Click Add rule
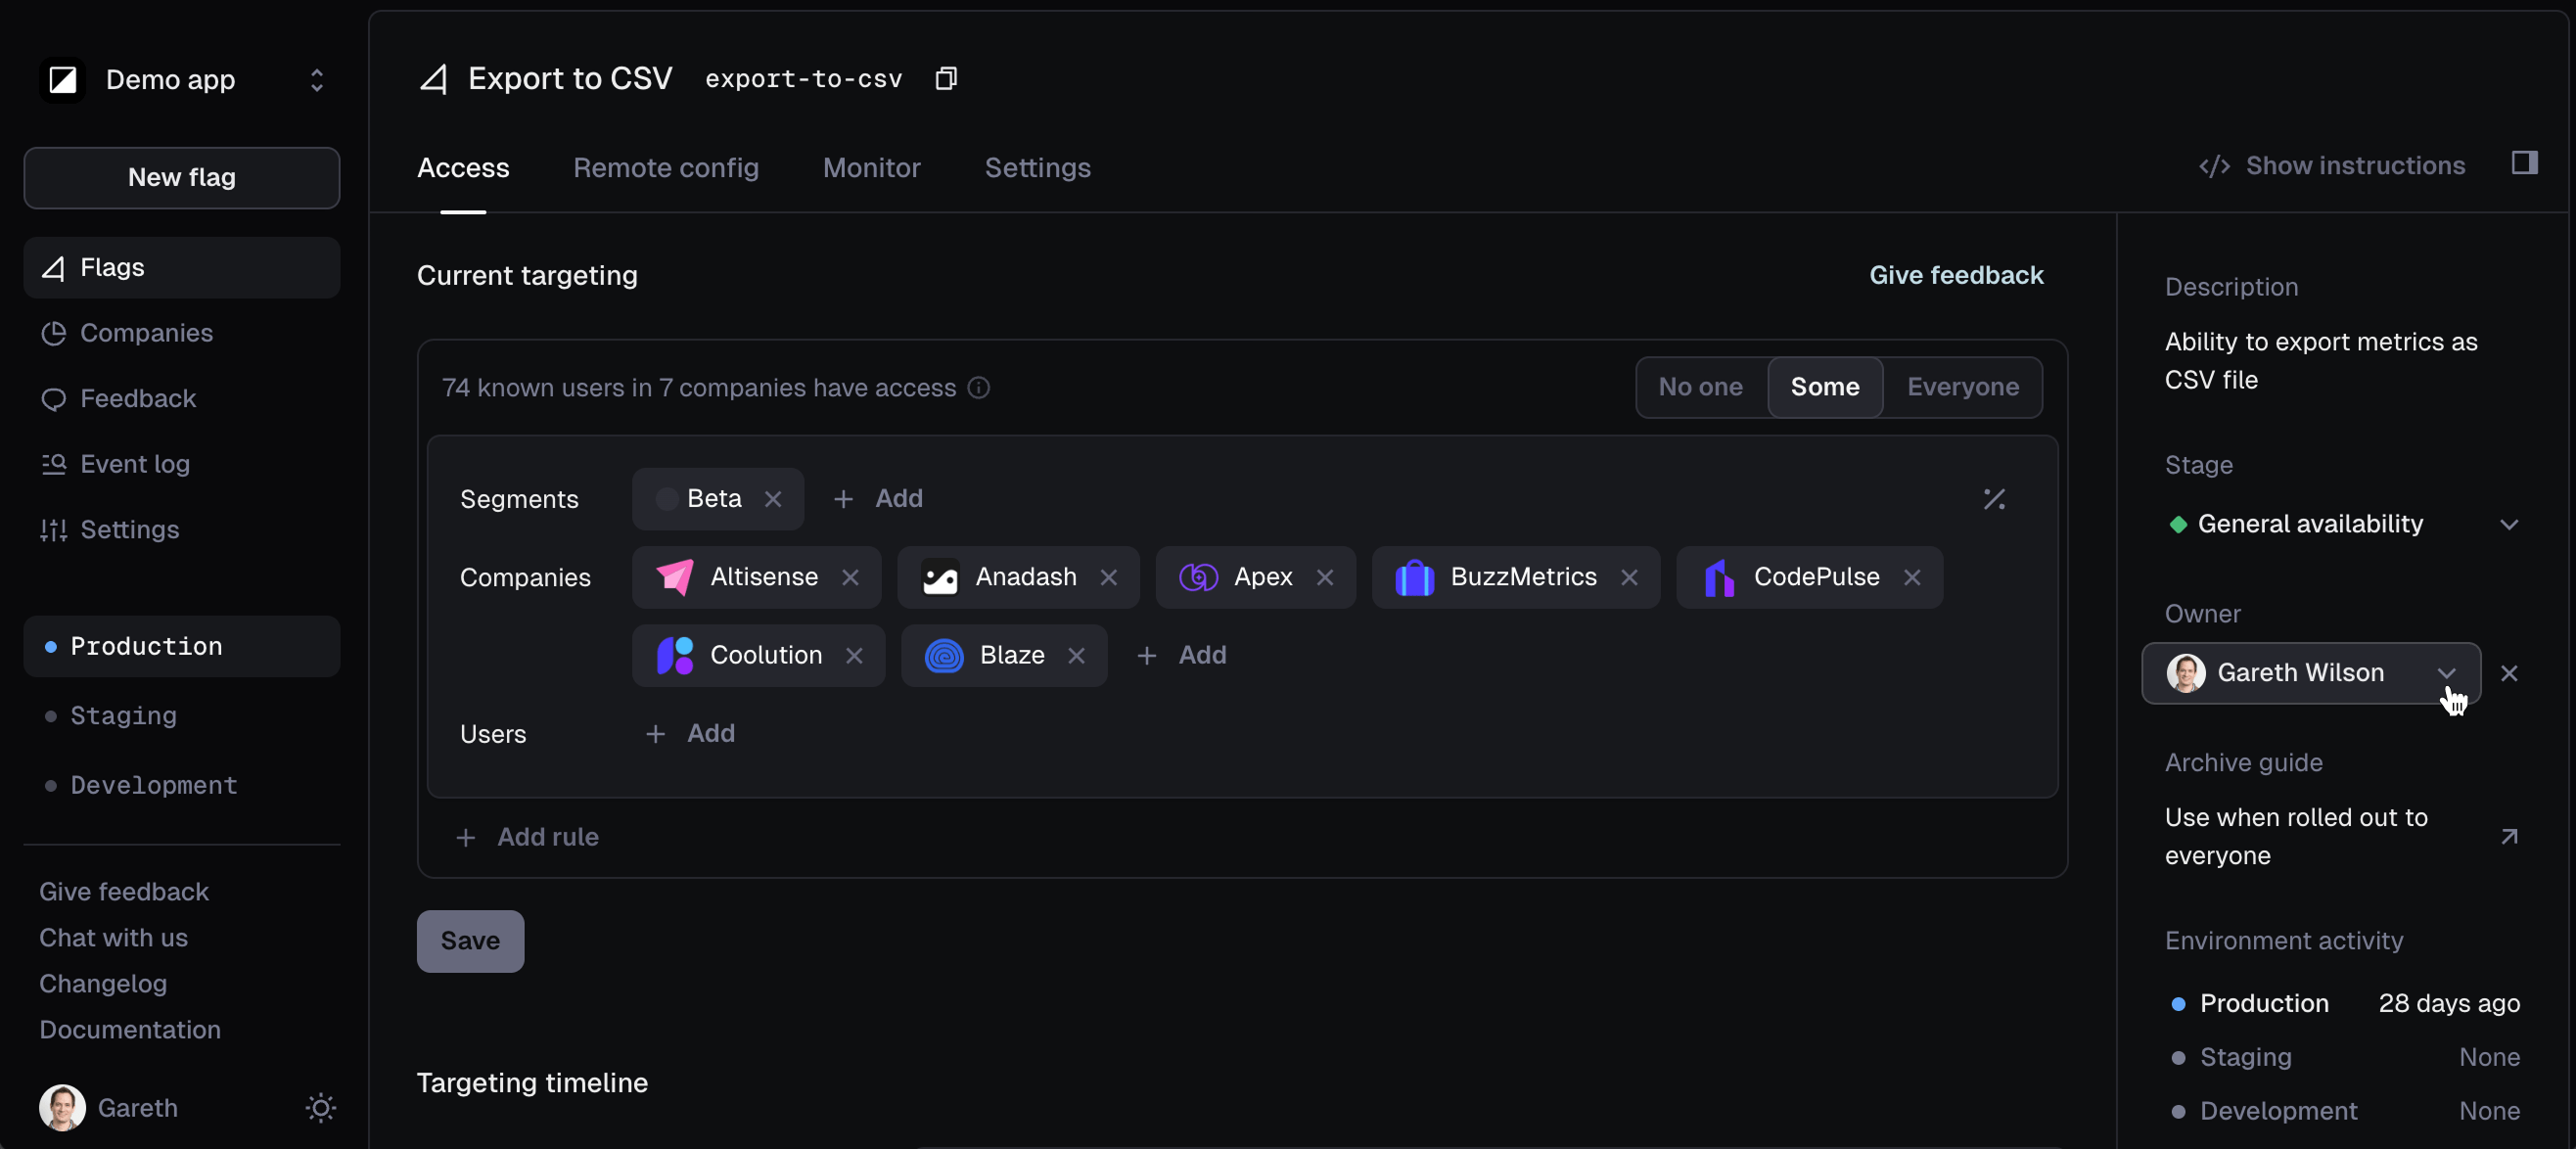Image resolution: width=2576 pixels, height=1149 pixels. click(527, 836)
